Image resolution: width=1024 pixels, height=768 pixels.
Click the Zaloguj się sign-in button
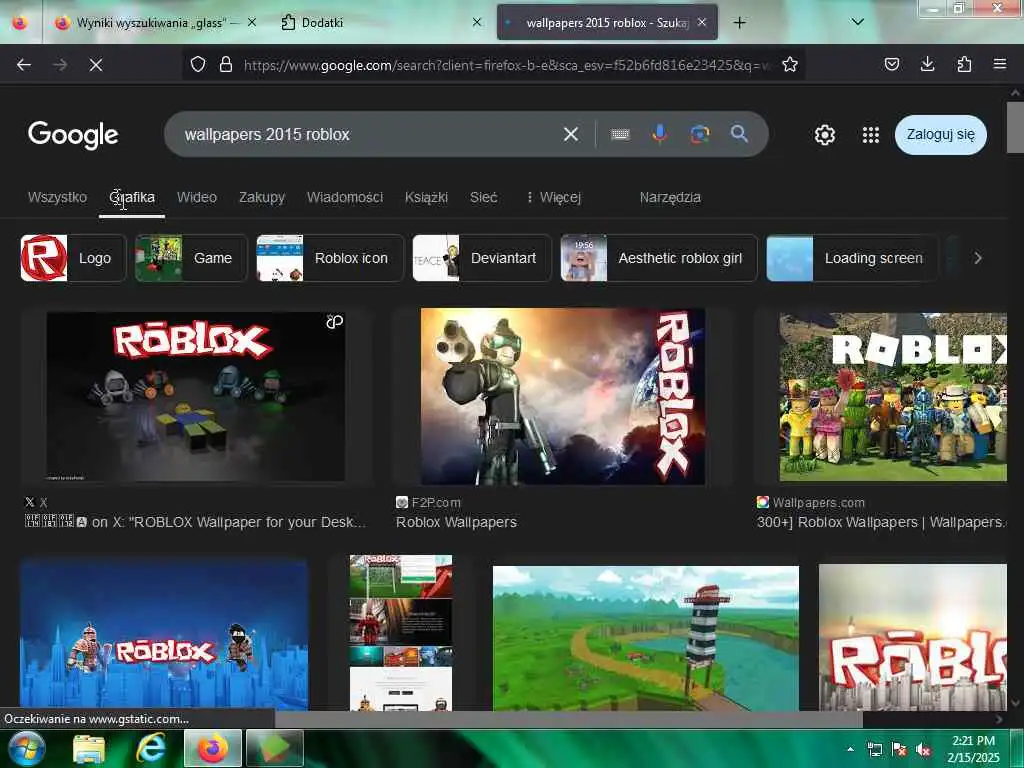[940, 135]
